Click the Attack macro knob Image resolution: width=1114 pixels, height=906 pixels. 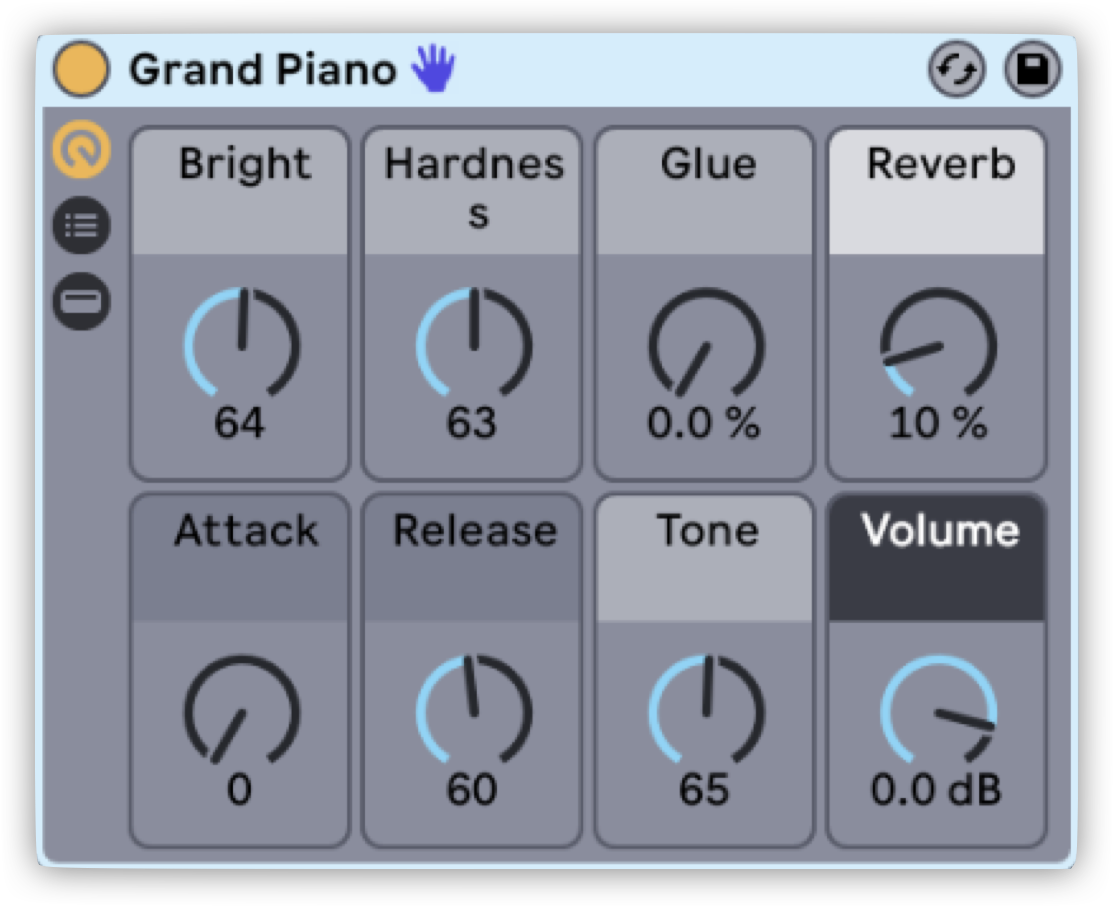click(x=242, y=710)
